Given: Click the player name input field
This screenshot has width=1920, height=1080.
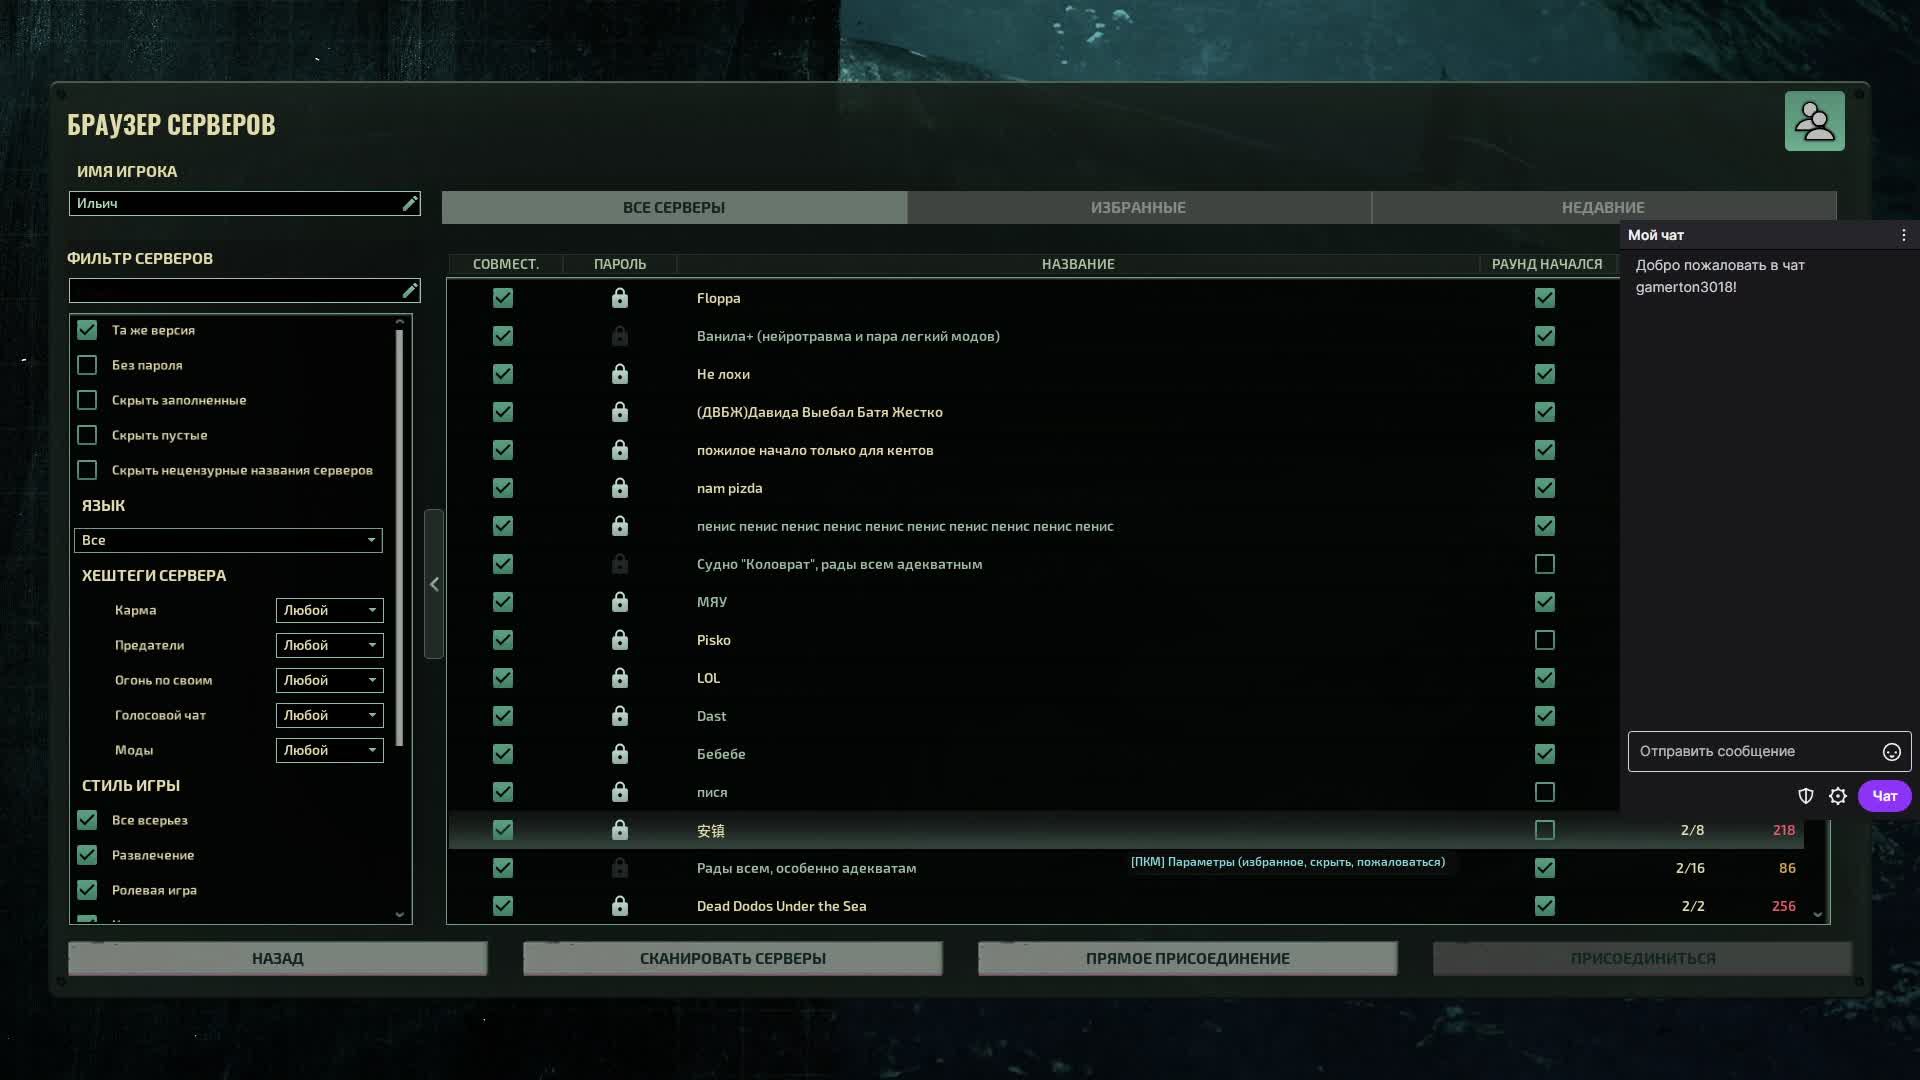Looking at the screenshot, I should point(244,204).
